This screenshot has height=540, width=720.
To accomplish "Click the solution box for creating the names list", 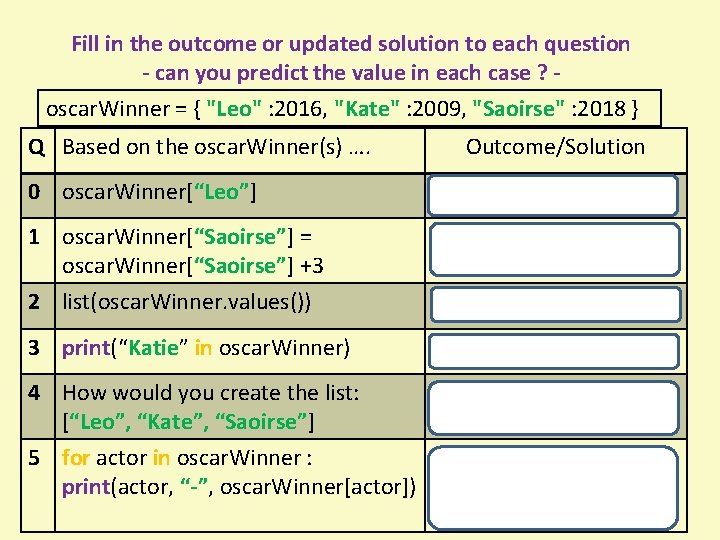I will [553, 408].
